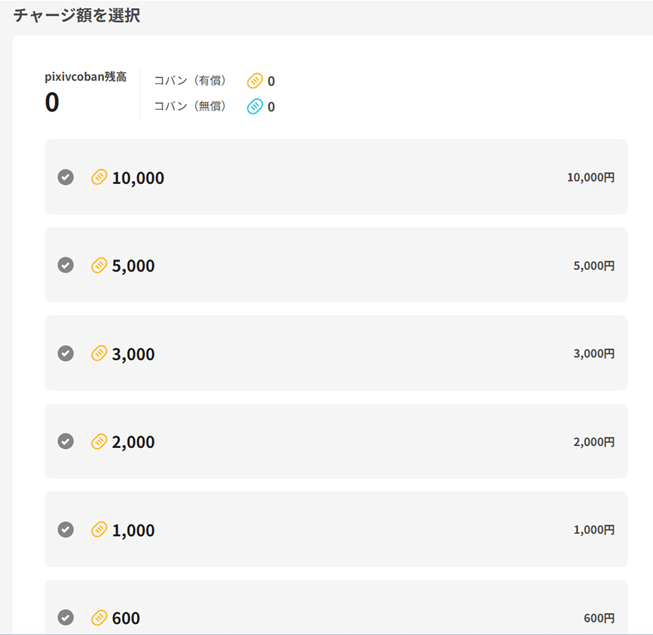Tick the 1,000 coban option circle
Image resolution: width=653 pixels, height=635 pixels.
click(x=66, y=529)
